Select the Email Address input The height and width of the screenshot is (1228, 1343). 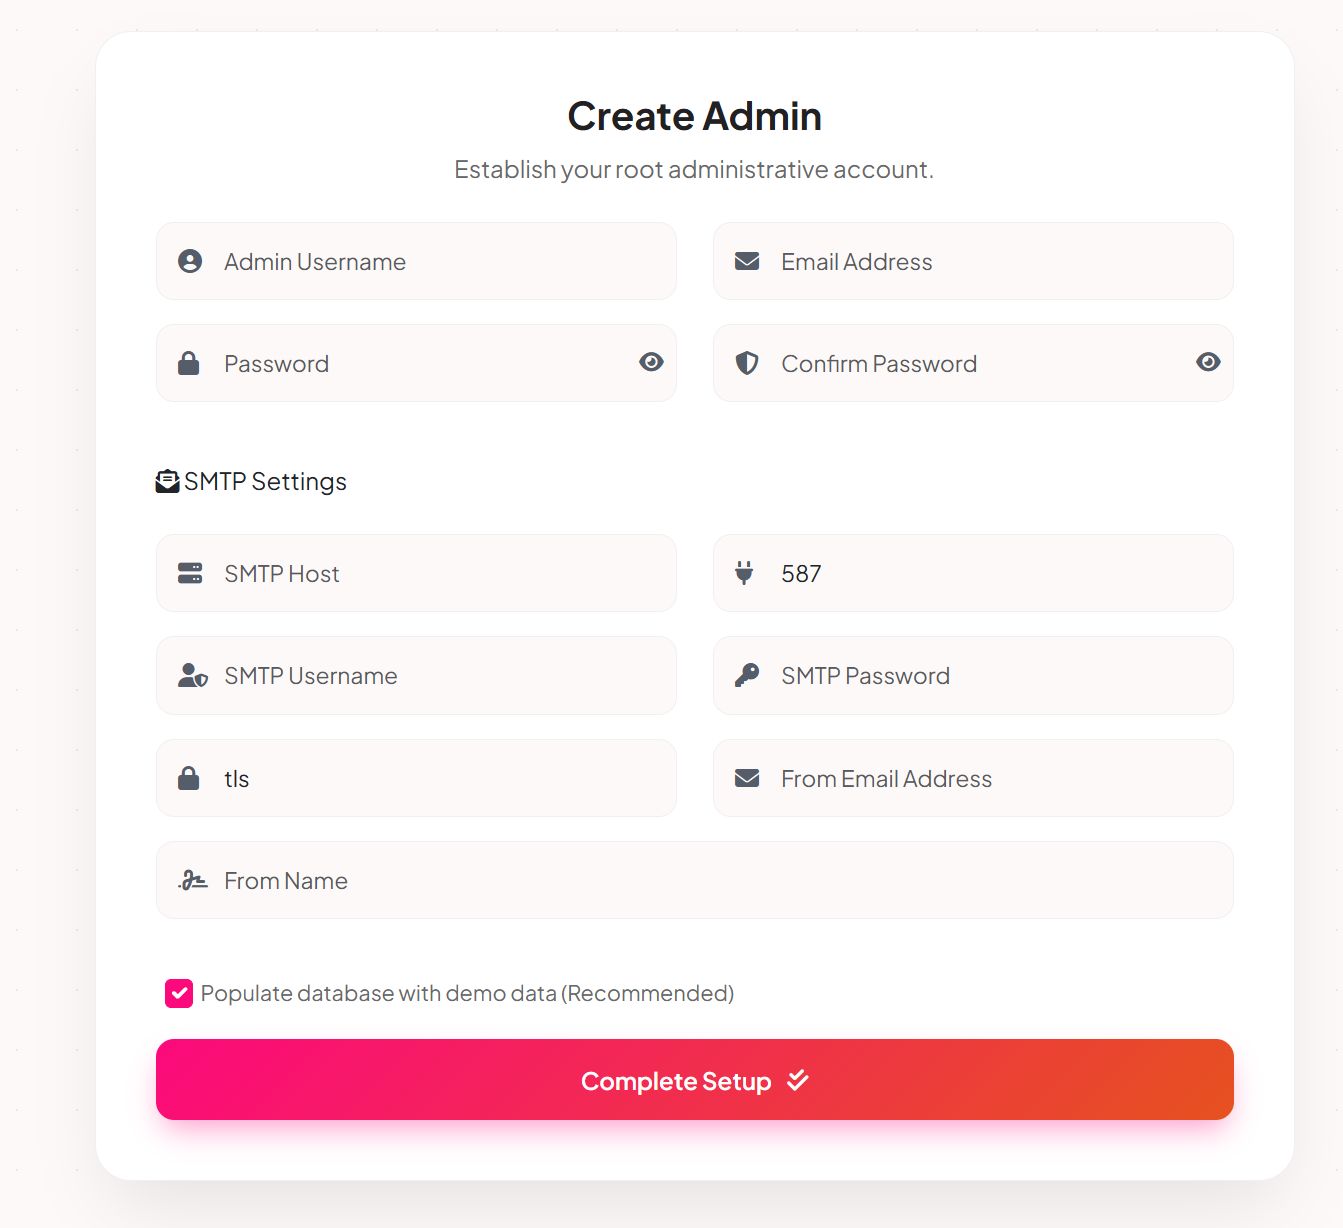coord(973,261)
